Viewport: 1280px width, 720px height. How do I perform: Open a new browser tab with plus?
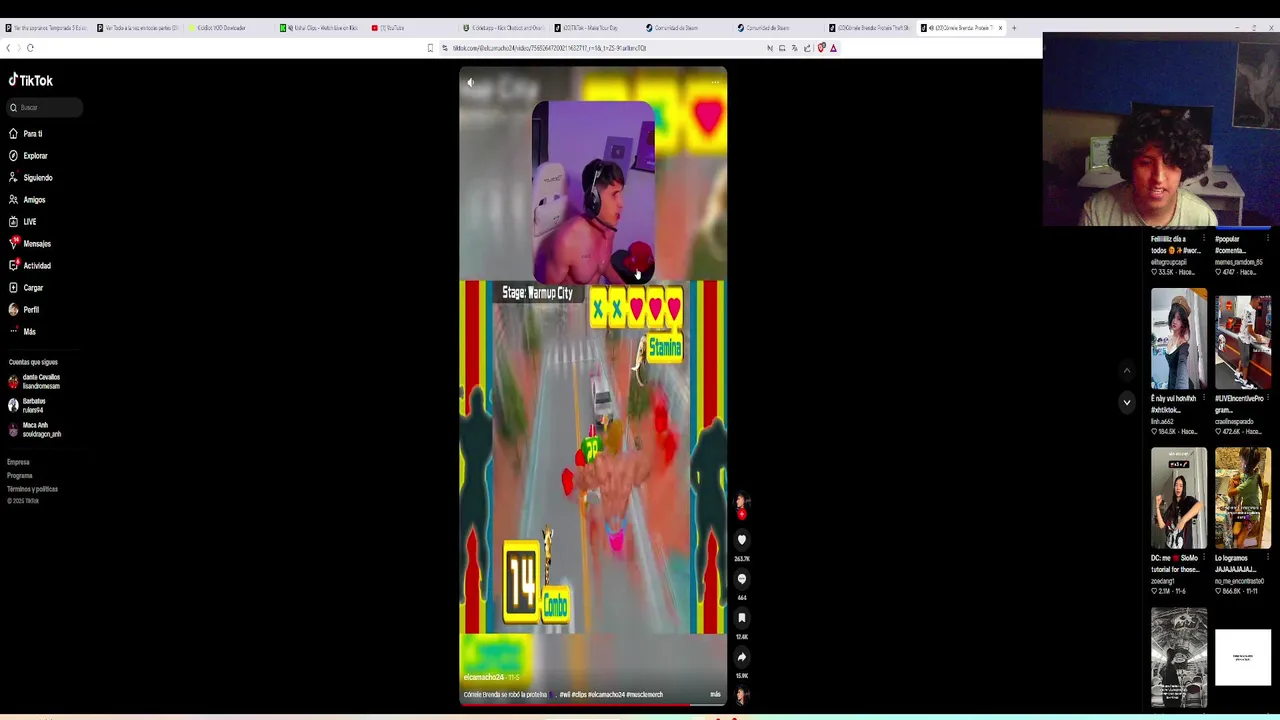click(1014, 28)
